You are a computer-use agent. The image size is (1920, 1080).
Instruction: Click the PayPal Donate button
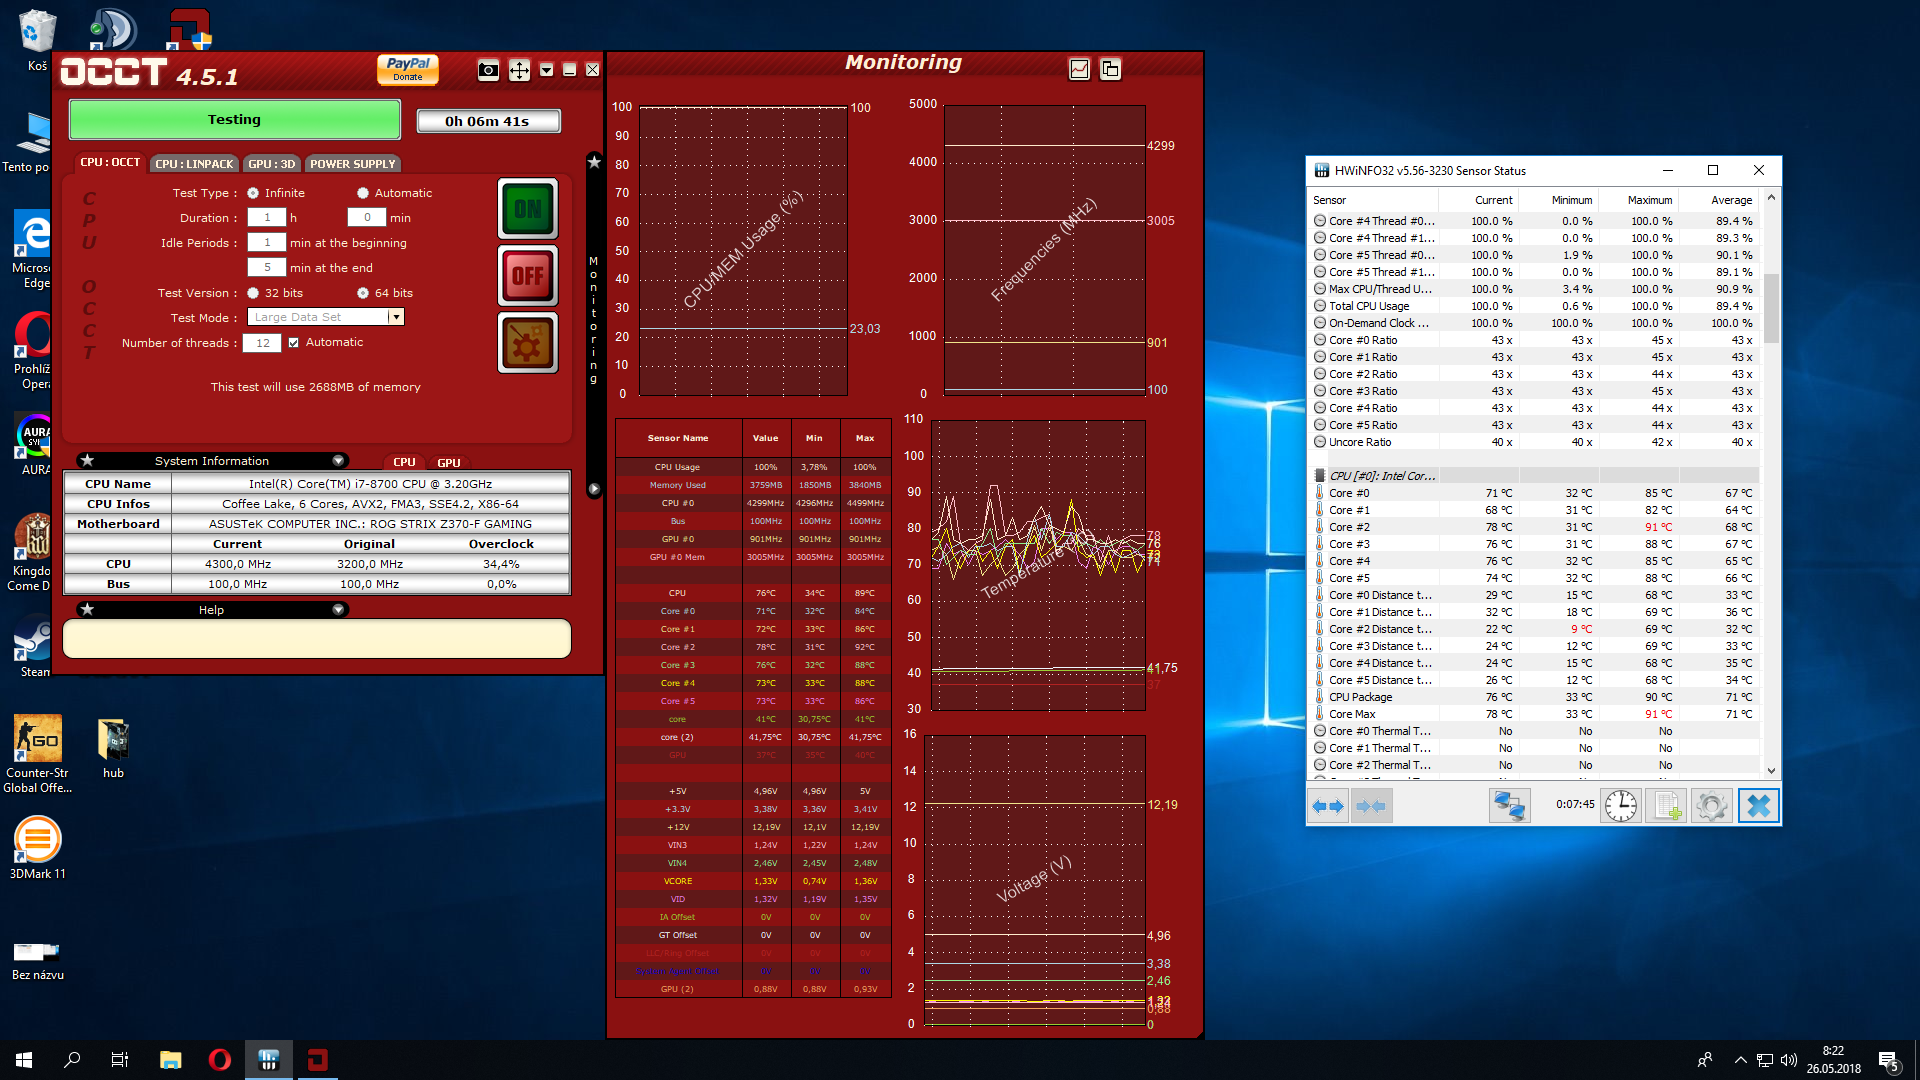pyautogui.click(x=408, y=69)
